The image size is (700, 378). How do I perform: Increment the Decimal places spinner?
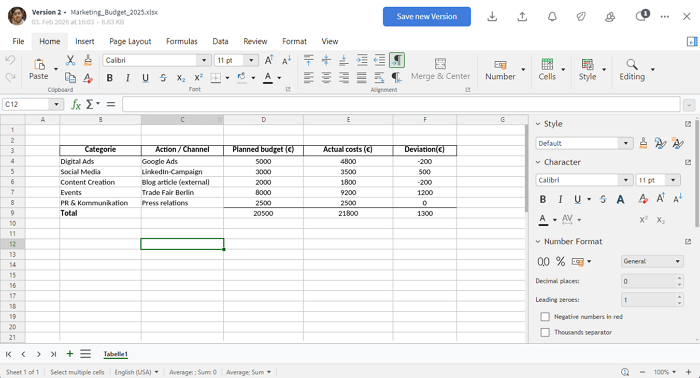[x=679, y=278]
